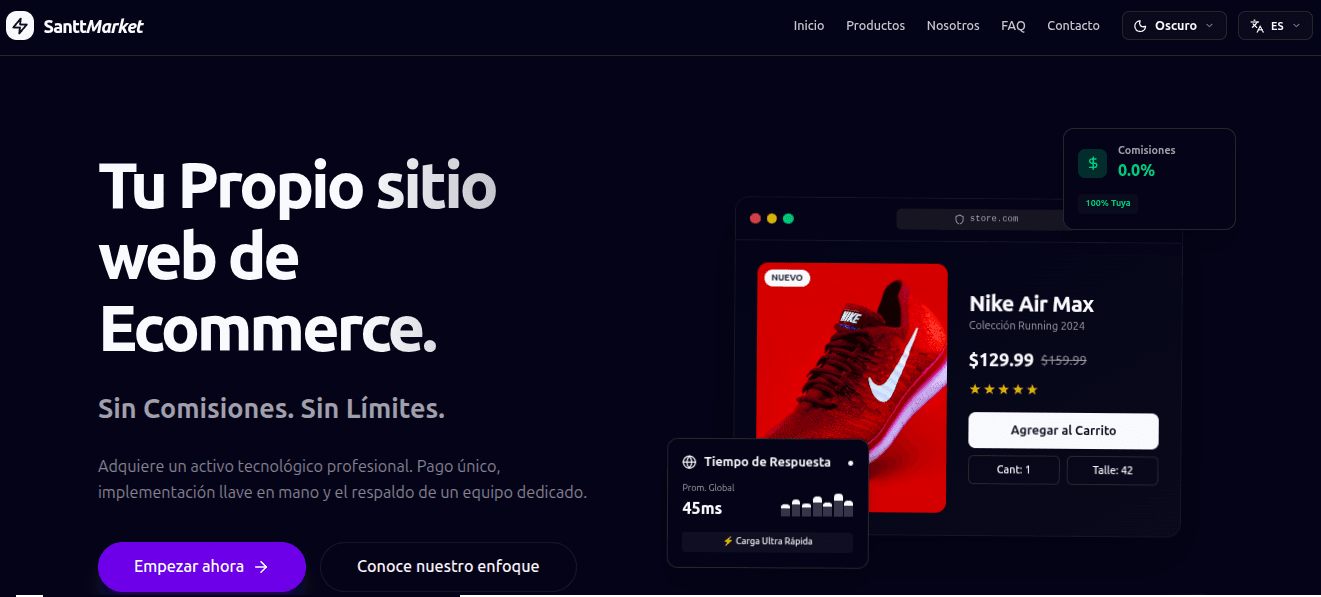Click the lightning icon in Carga Ultra Rápida badge
1321x597 pixels.
tap(727, 542)
